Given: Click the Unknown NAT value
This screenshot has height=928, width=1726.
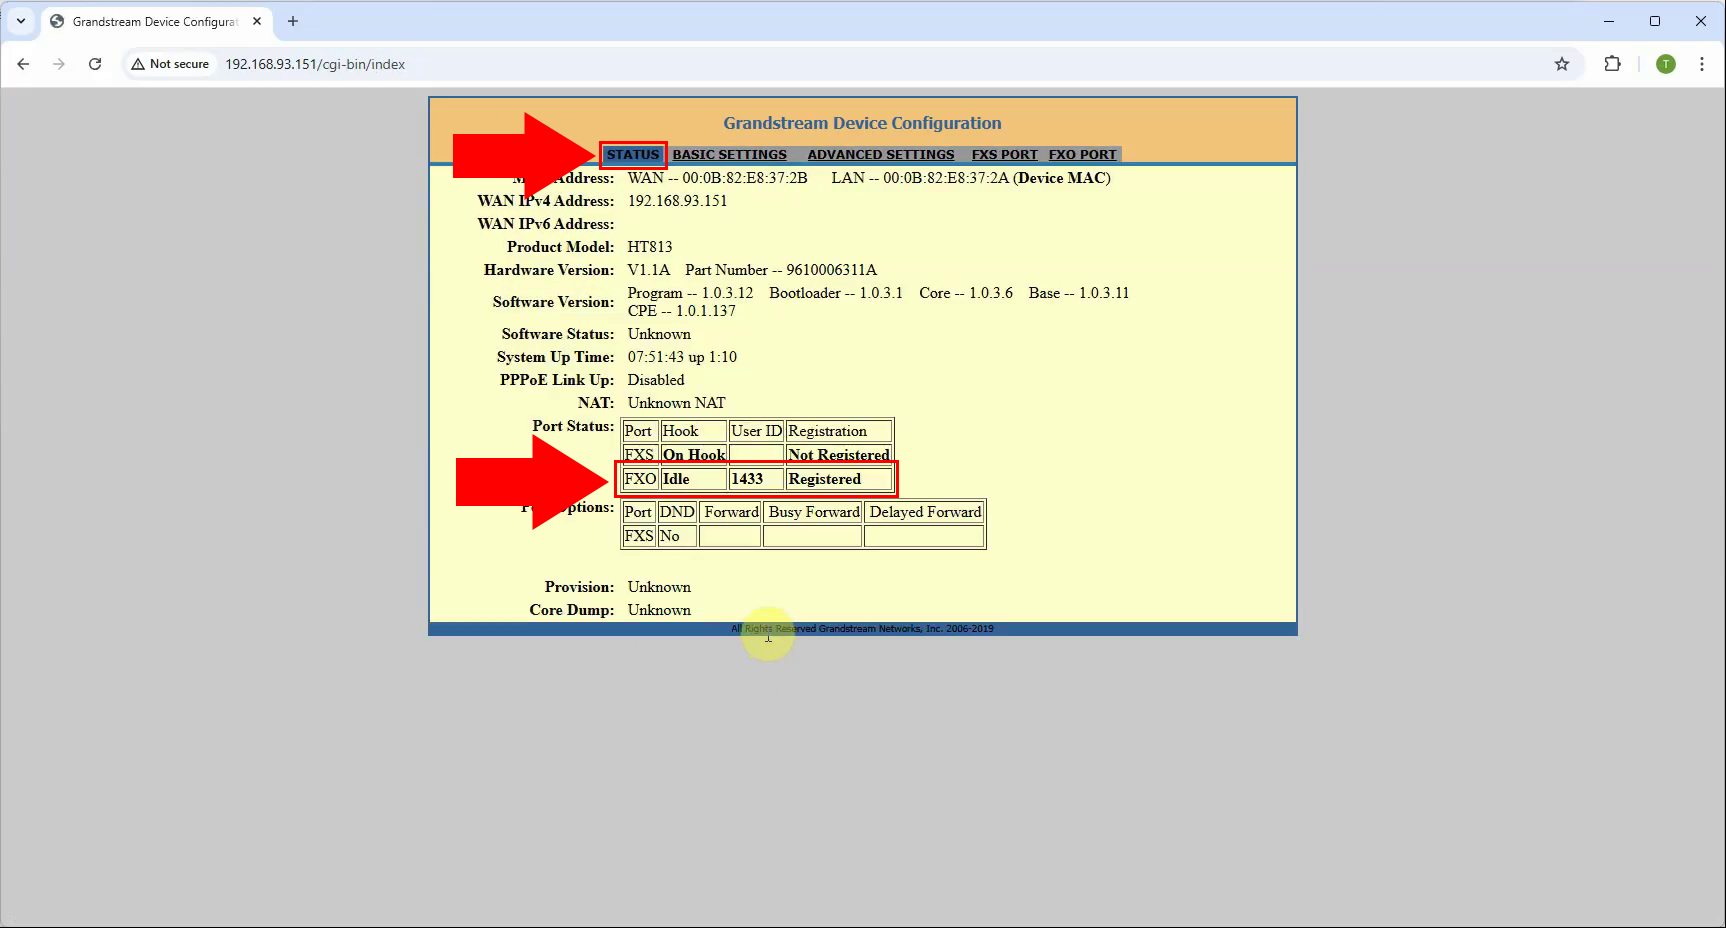Looking at the screenshot, I should (x=676, y=403).
